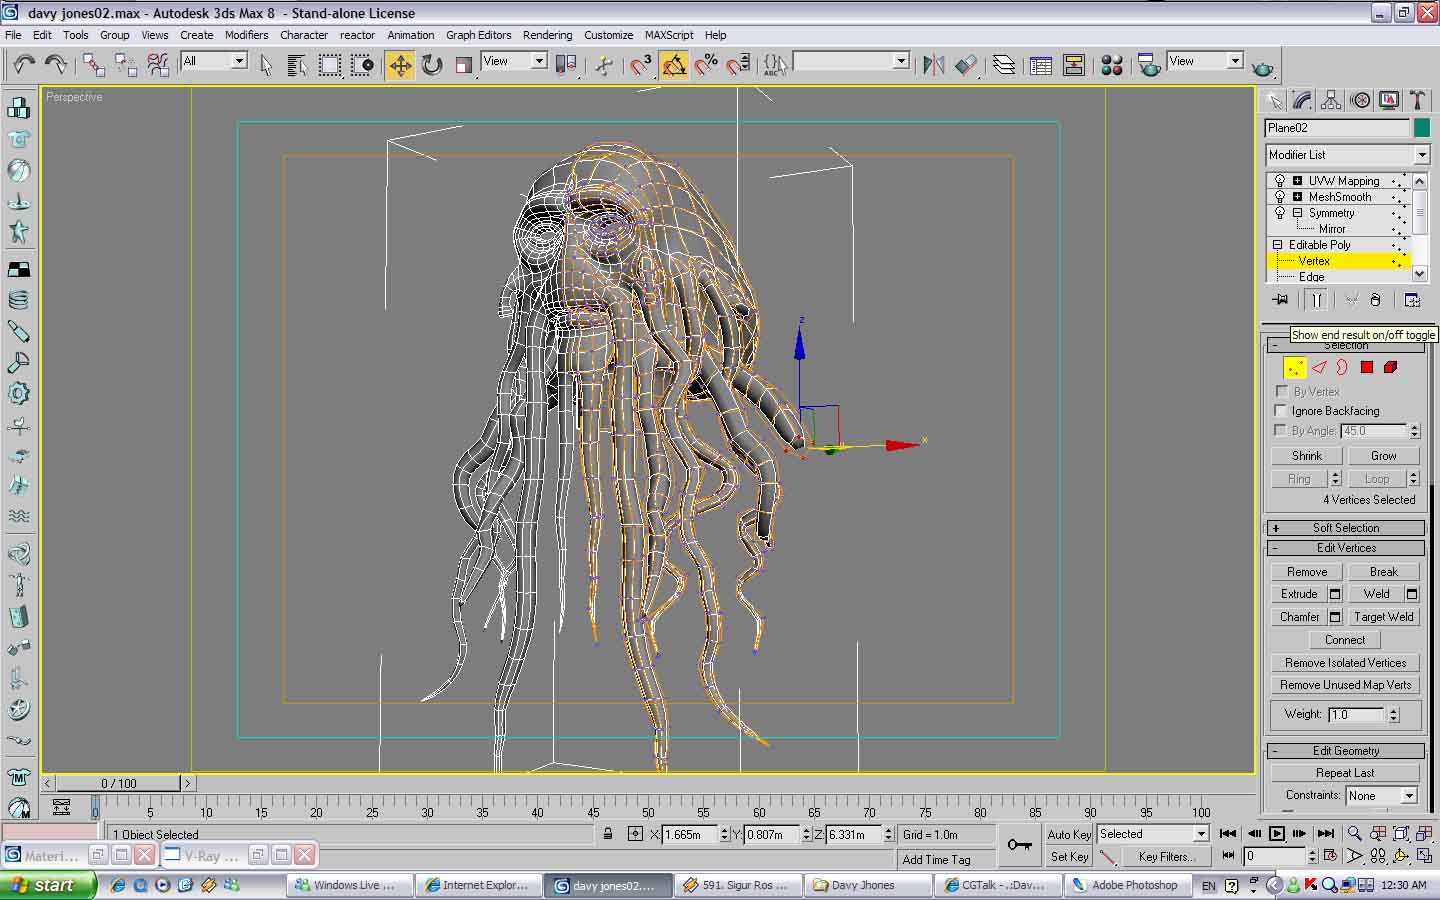The height and width of the screenshot is (900, 1440).
Task: Toggle the UVW Mapping modifier lightbulb
Action: point(1280,181)
